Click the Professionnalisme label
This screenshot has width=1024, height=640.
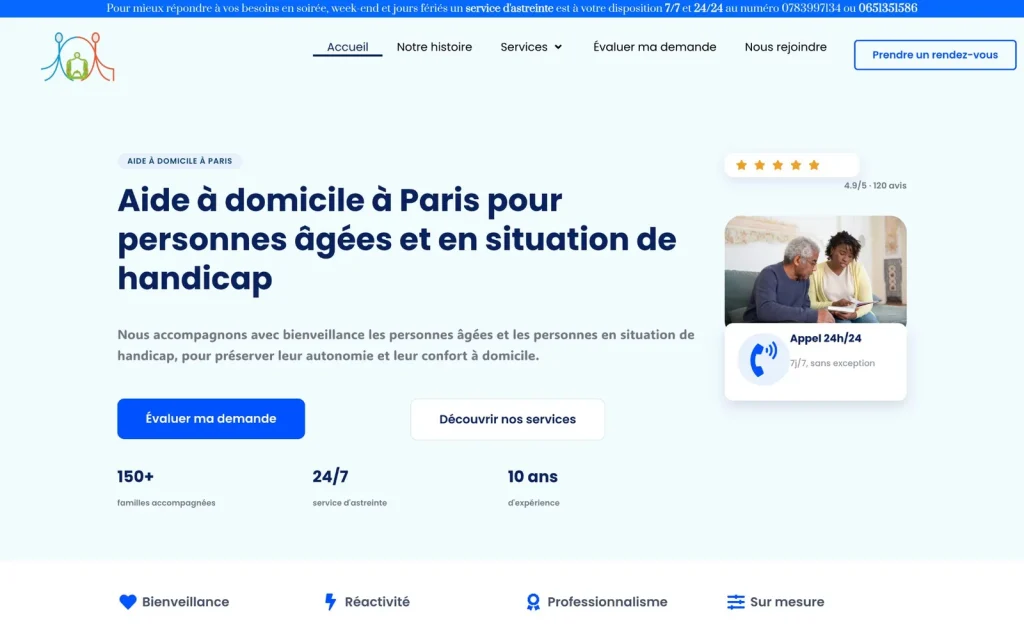607,601
